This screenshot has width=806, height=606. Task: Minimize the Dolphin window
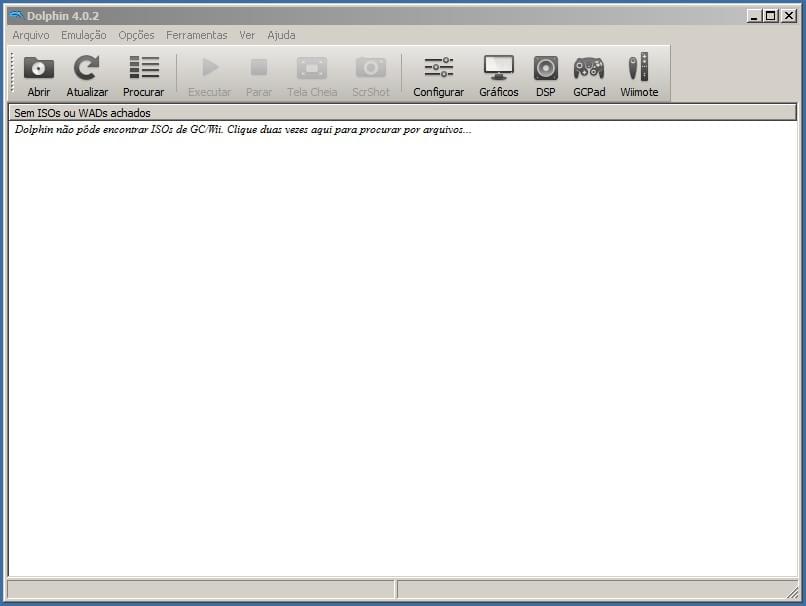coord(754,16)
